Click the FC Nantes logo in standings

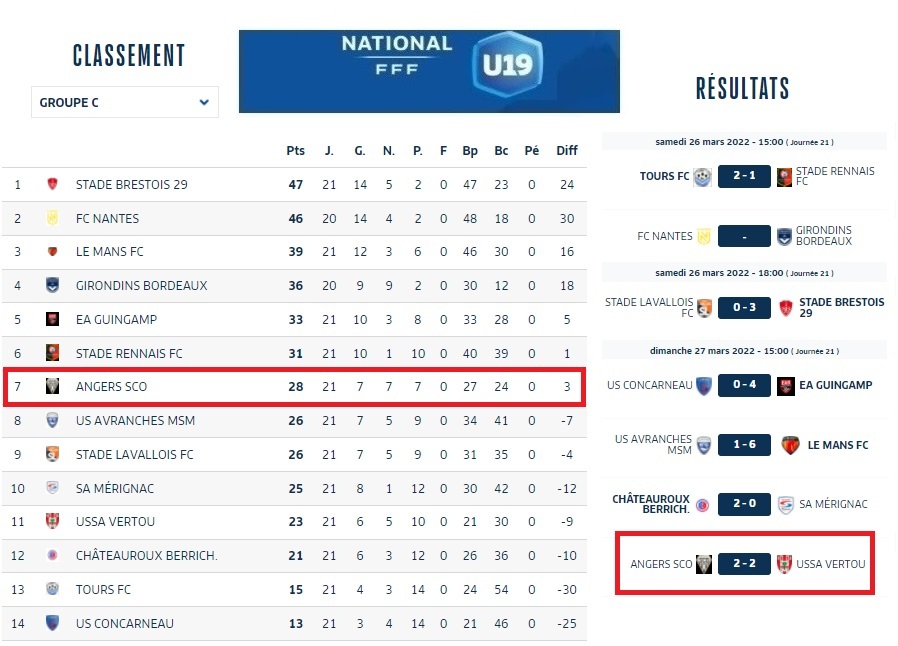pos(53,218)
